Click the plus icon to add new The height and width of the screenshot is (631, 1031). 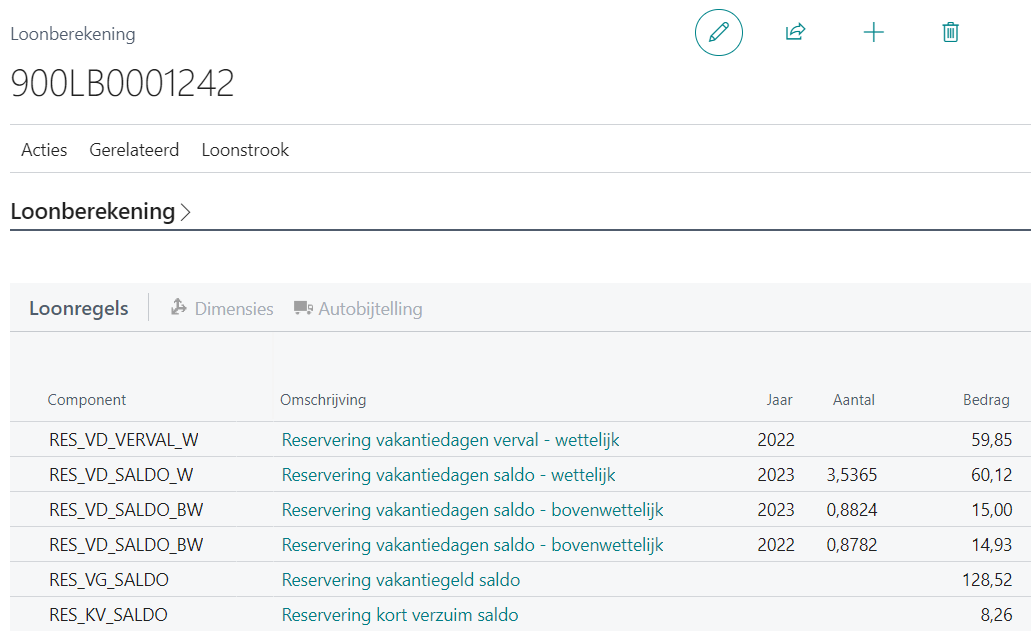click(873, 32)
